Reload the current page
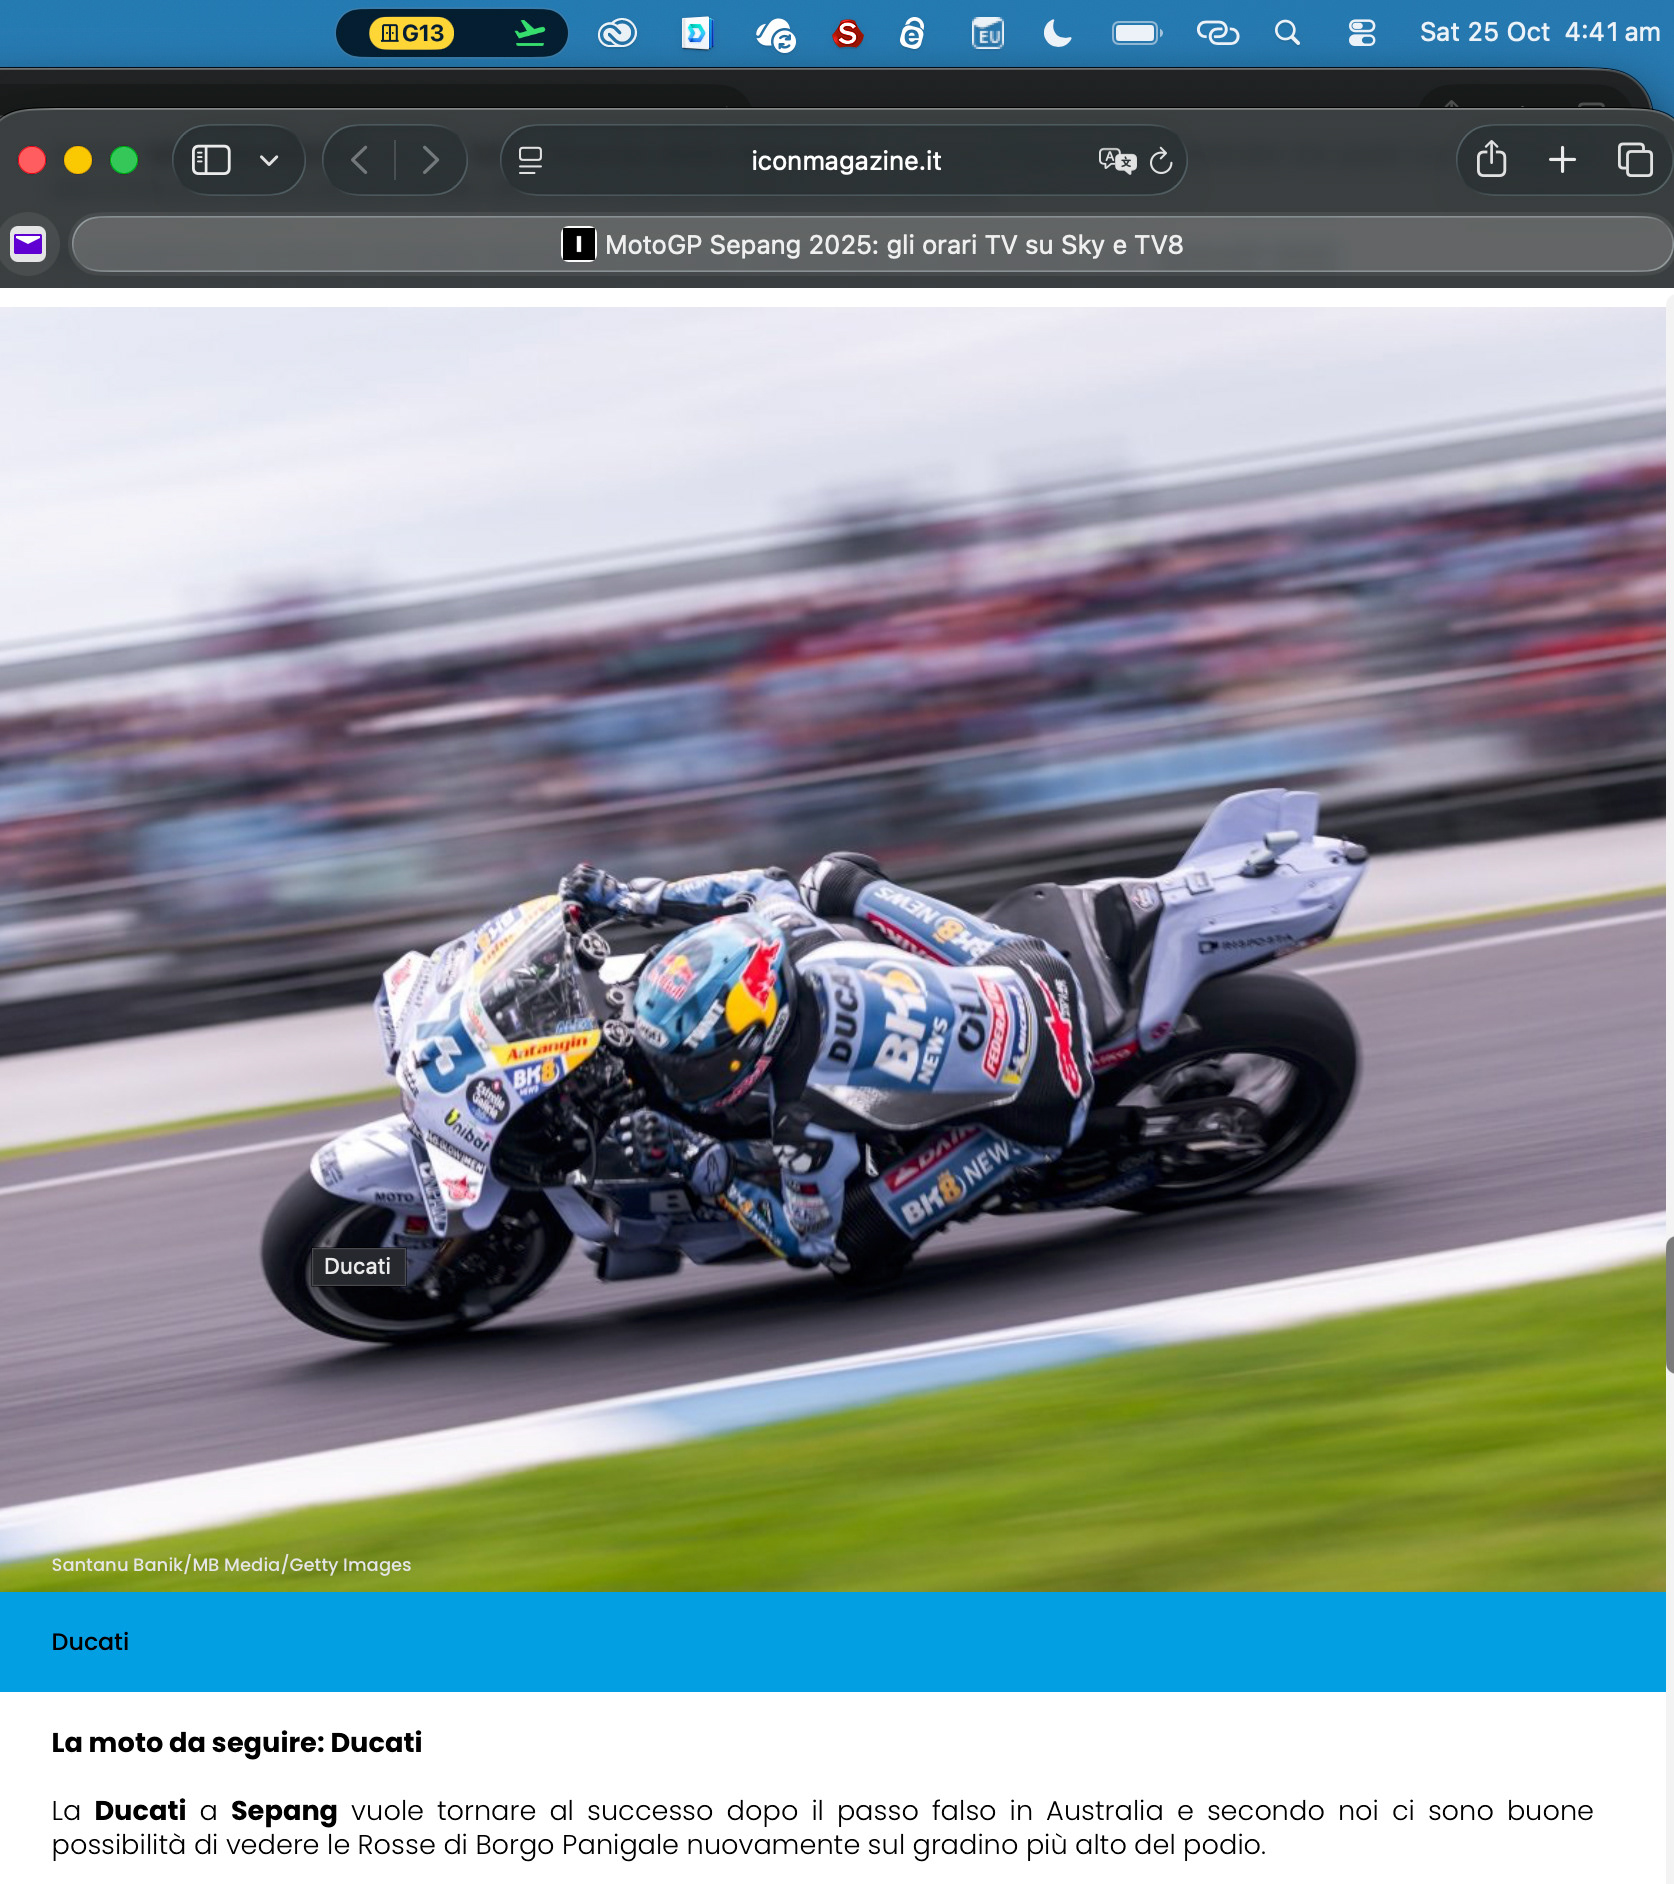 pyautogui.click(x=1161, y=160)
